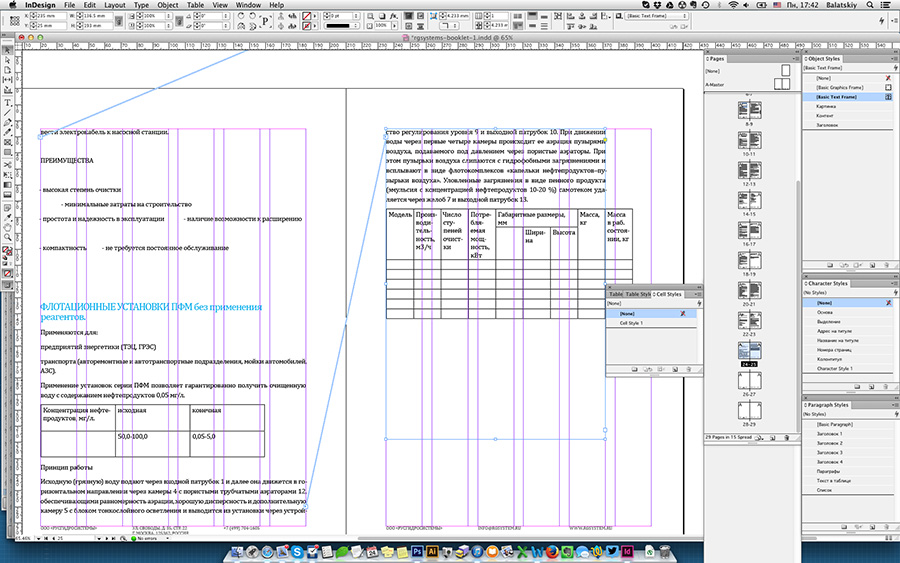Screen dimensions: 900x563
Task: Select Заголовок object style
Action: (847, 125)
